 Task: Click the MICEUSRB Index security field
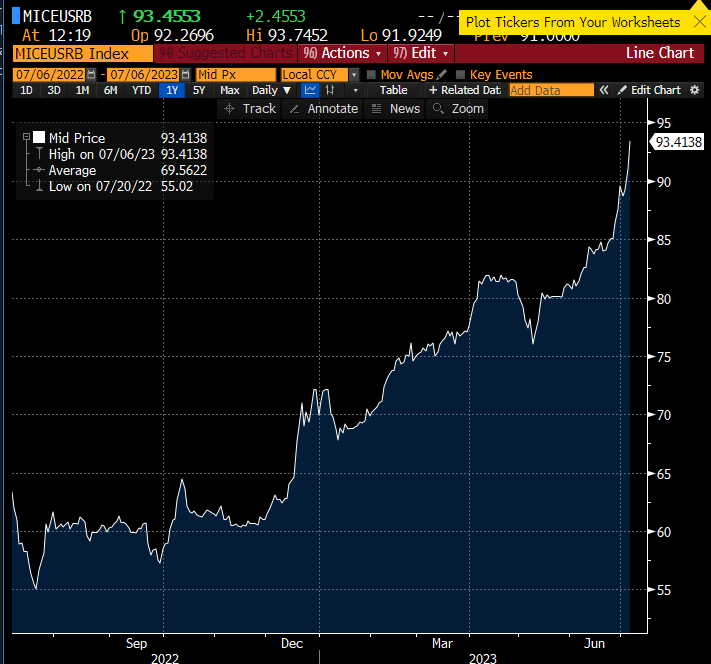[83, 54]
